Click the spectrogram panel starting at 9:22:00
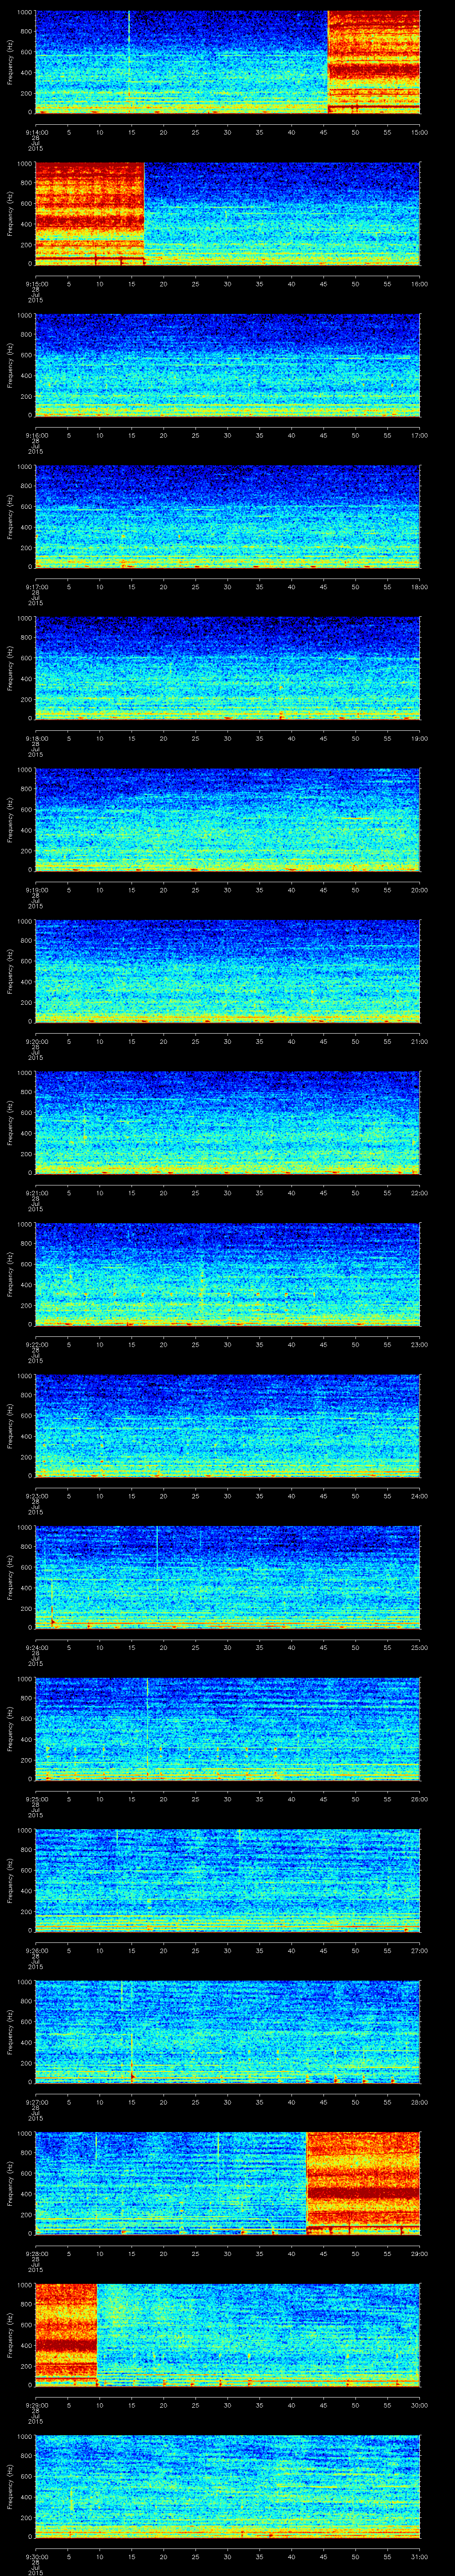455x2576 pixels. [227, 1274]
